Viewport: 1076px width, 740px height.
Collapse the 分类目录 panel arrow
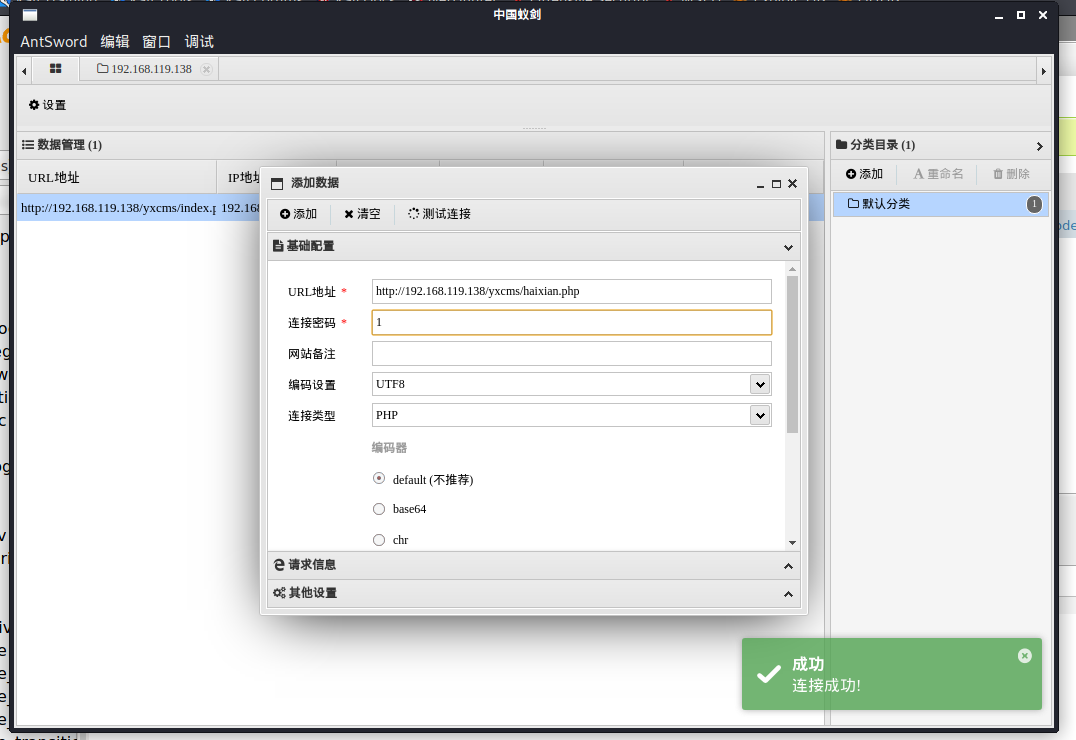[1040, 146]
